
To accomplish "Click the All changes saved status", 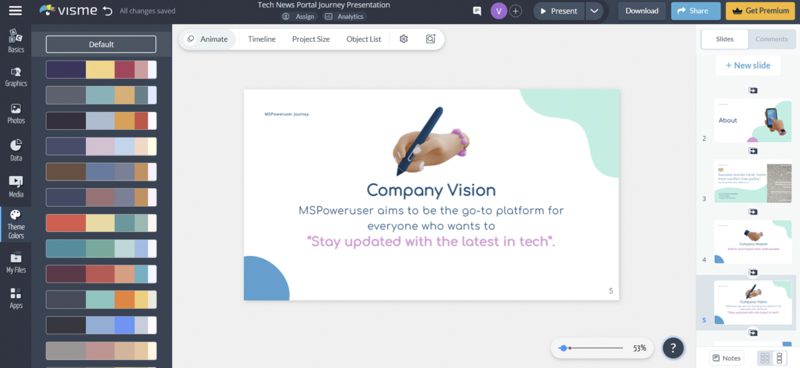I will click(147, 11).
